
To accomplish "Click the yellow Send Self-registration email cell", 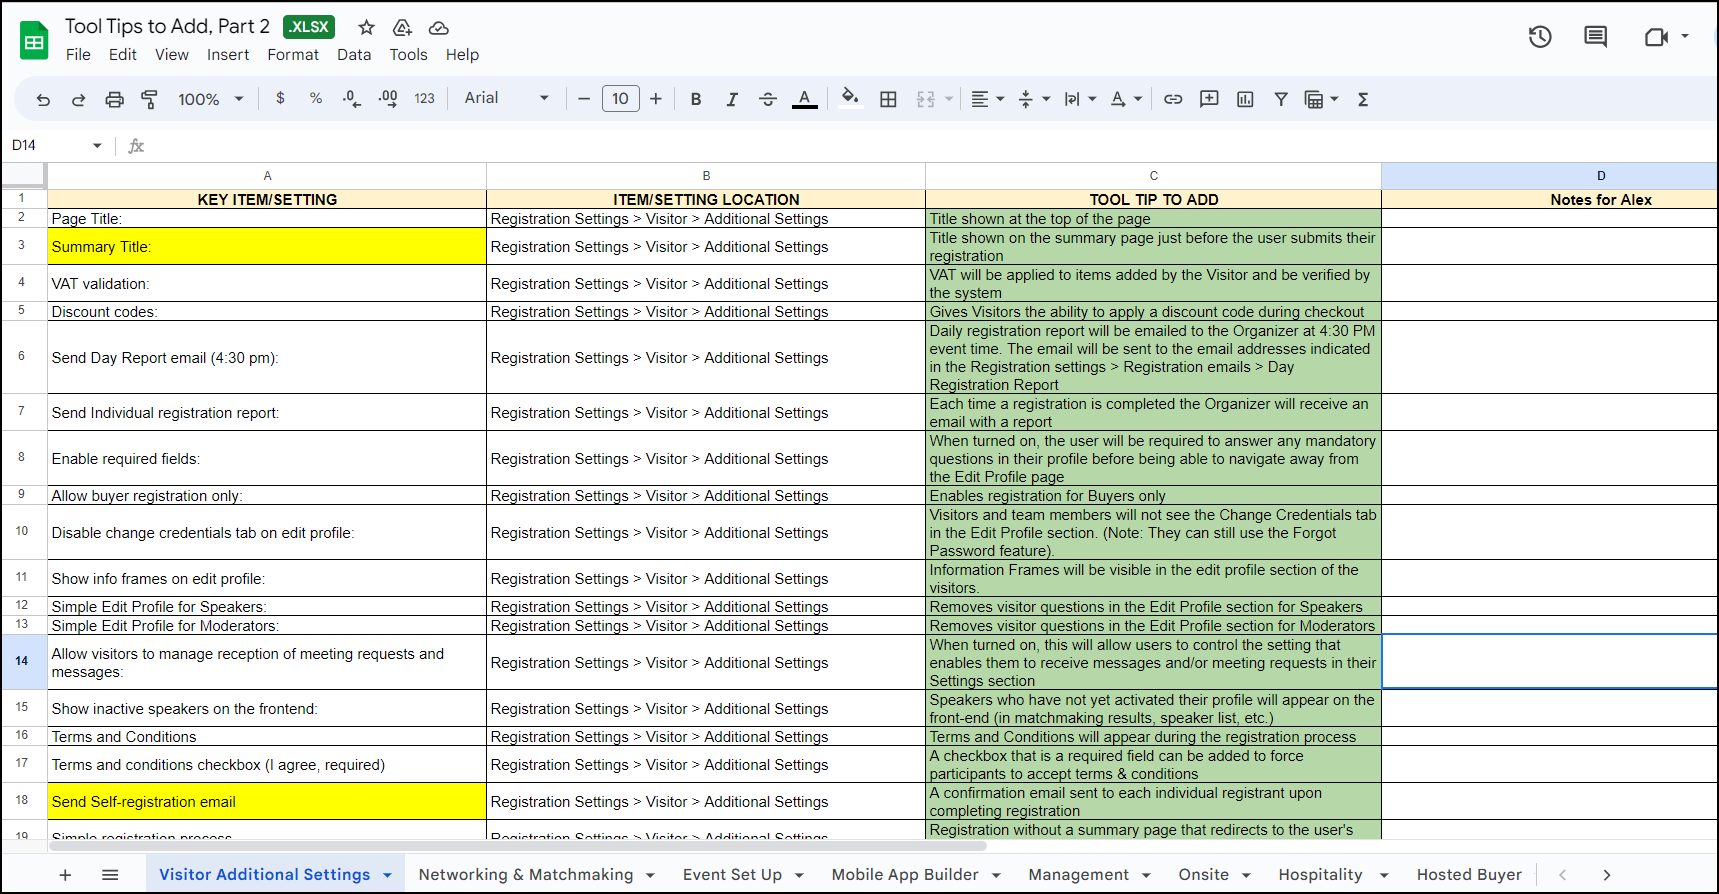I will pyautogui.click(x=267, y=802).
